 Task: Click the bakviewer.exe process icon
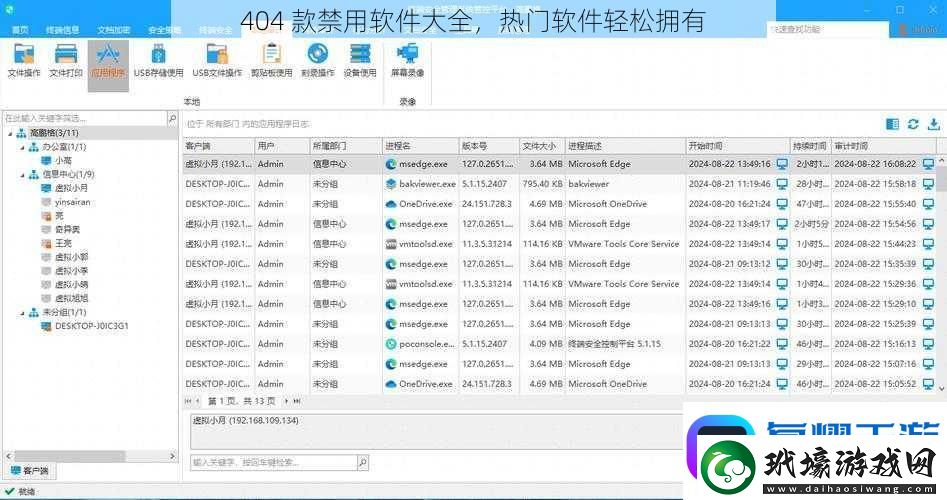(391, 184)
